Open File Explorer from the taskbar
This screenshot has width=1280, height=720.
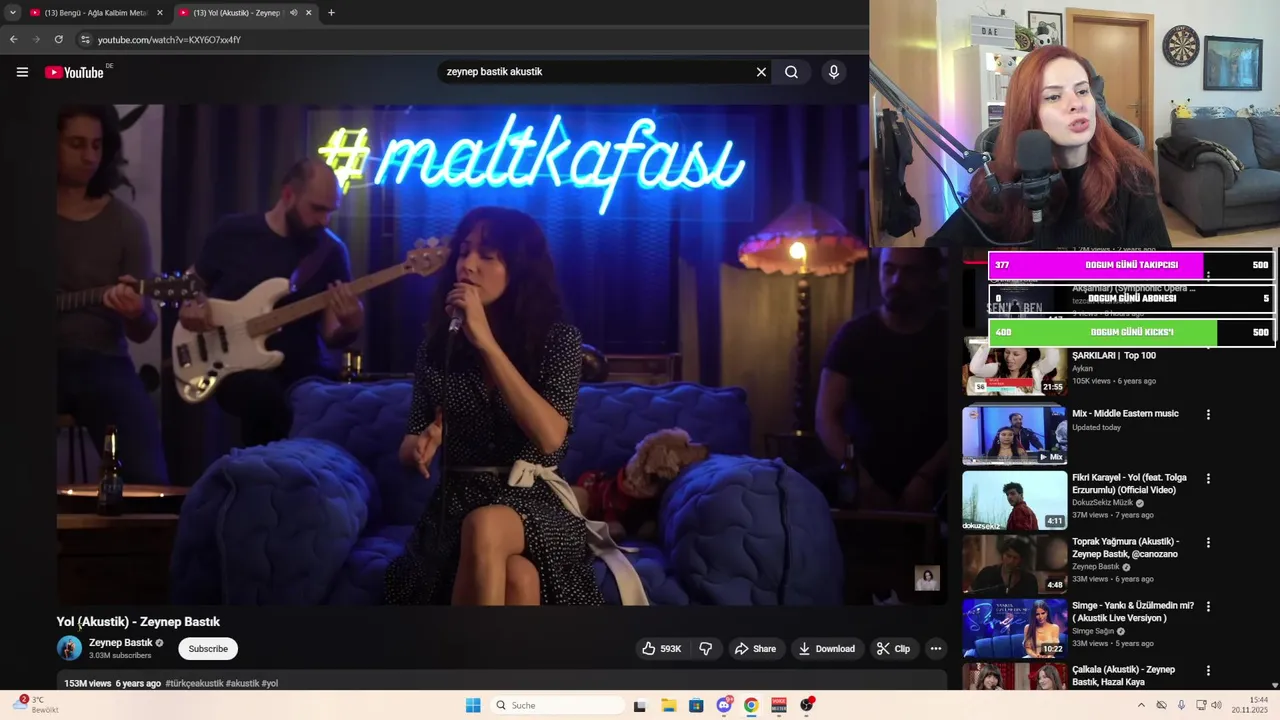pos(668,705)
